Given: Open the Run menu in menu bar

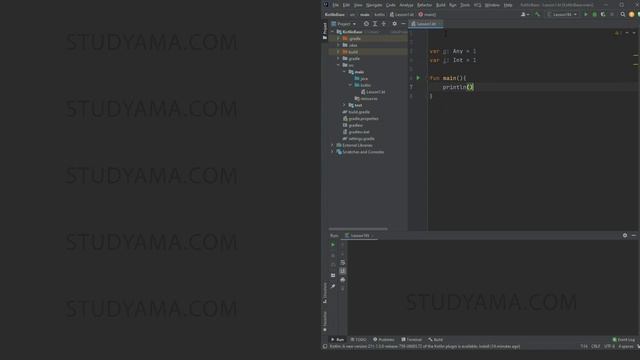Looking at the screenshot, I should [x=453, y=5].
